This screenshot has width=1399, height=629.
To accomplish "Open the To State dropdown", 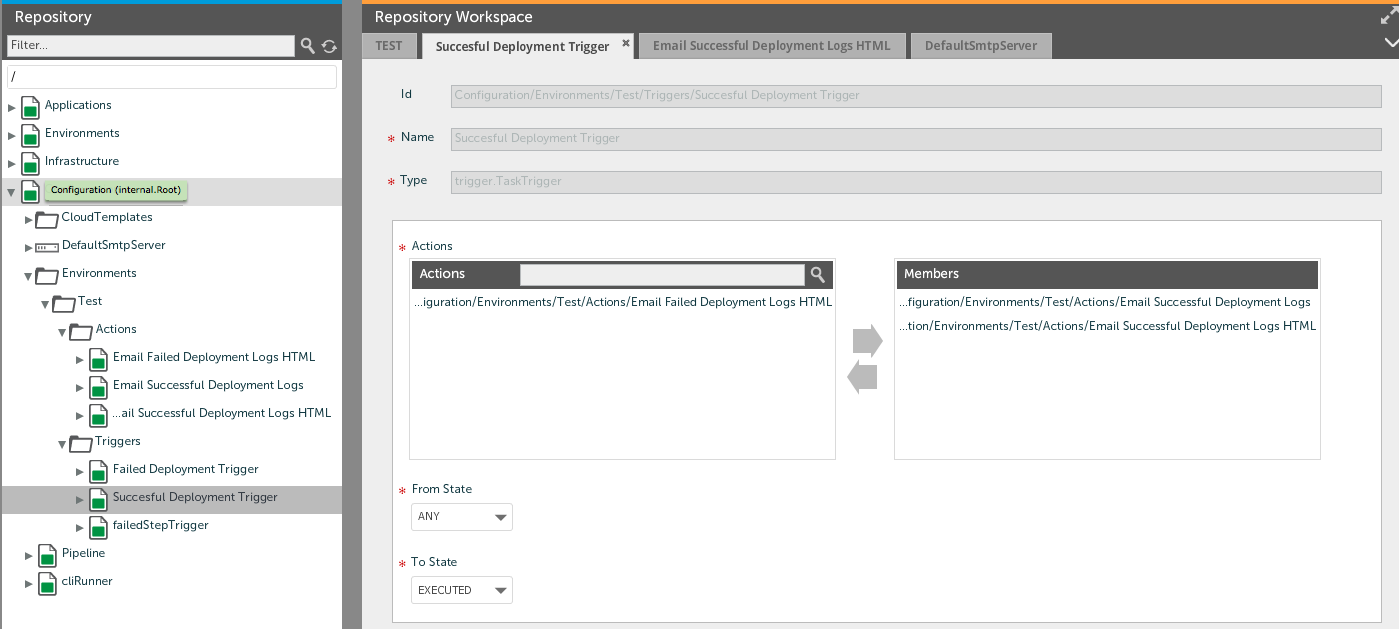I will [x=462, y=590].
